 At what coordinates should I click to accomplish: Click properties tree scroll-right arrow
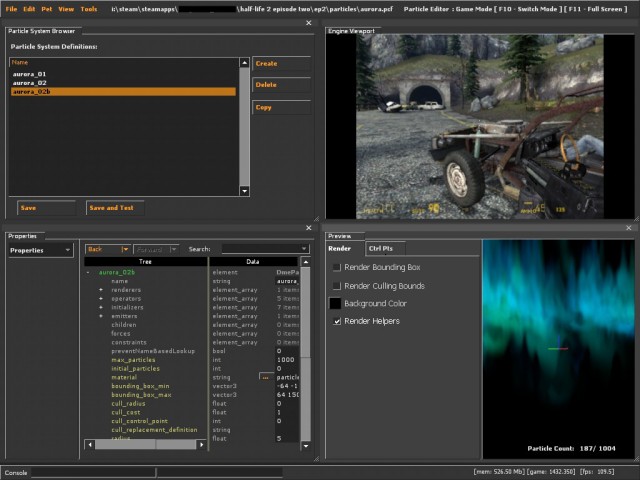[201, 445]
